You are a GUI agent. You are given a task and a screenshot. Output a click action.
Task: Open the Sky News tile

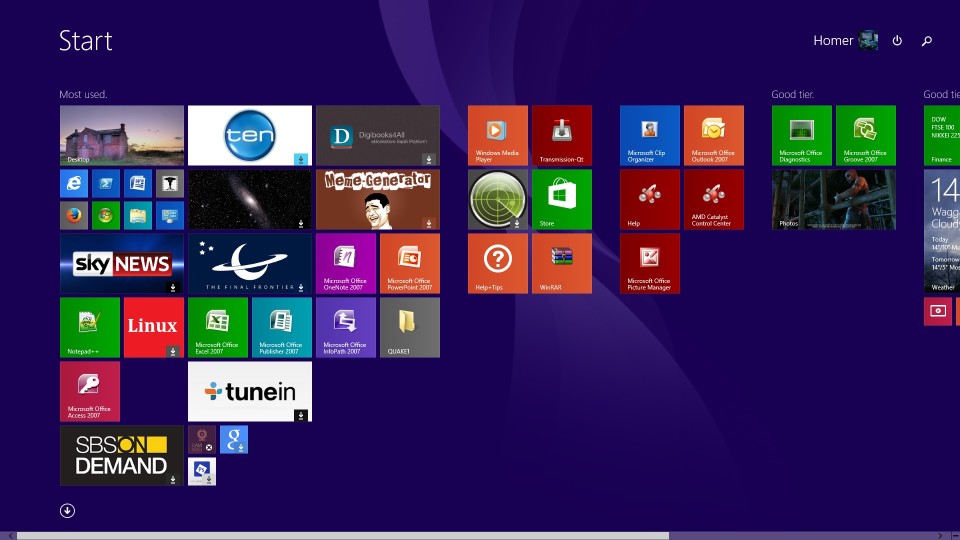[x=122, y=263]
